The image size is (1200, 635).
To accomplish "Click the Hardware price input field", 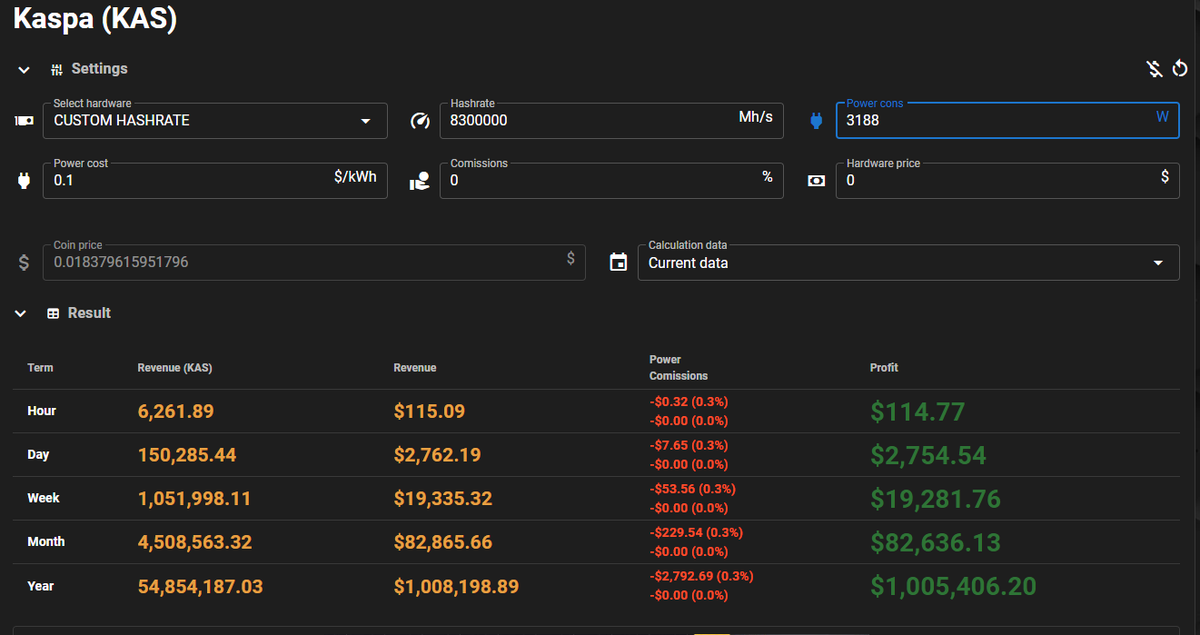I will tap(1008, 181).
